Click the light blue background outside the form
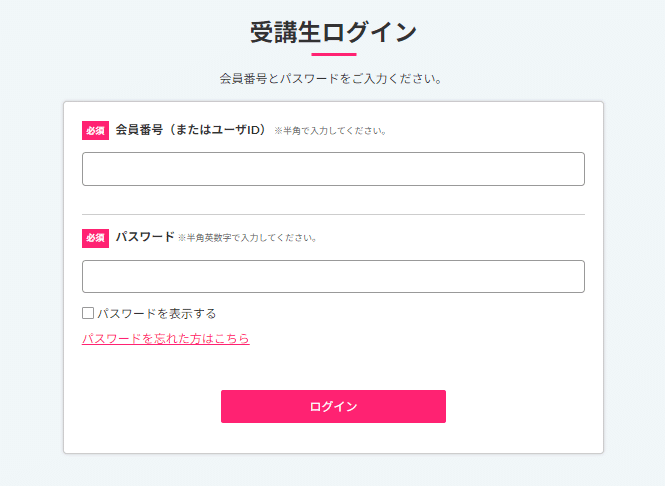665x486 pixels. [32, 254]
